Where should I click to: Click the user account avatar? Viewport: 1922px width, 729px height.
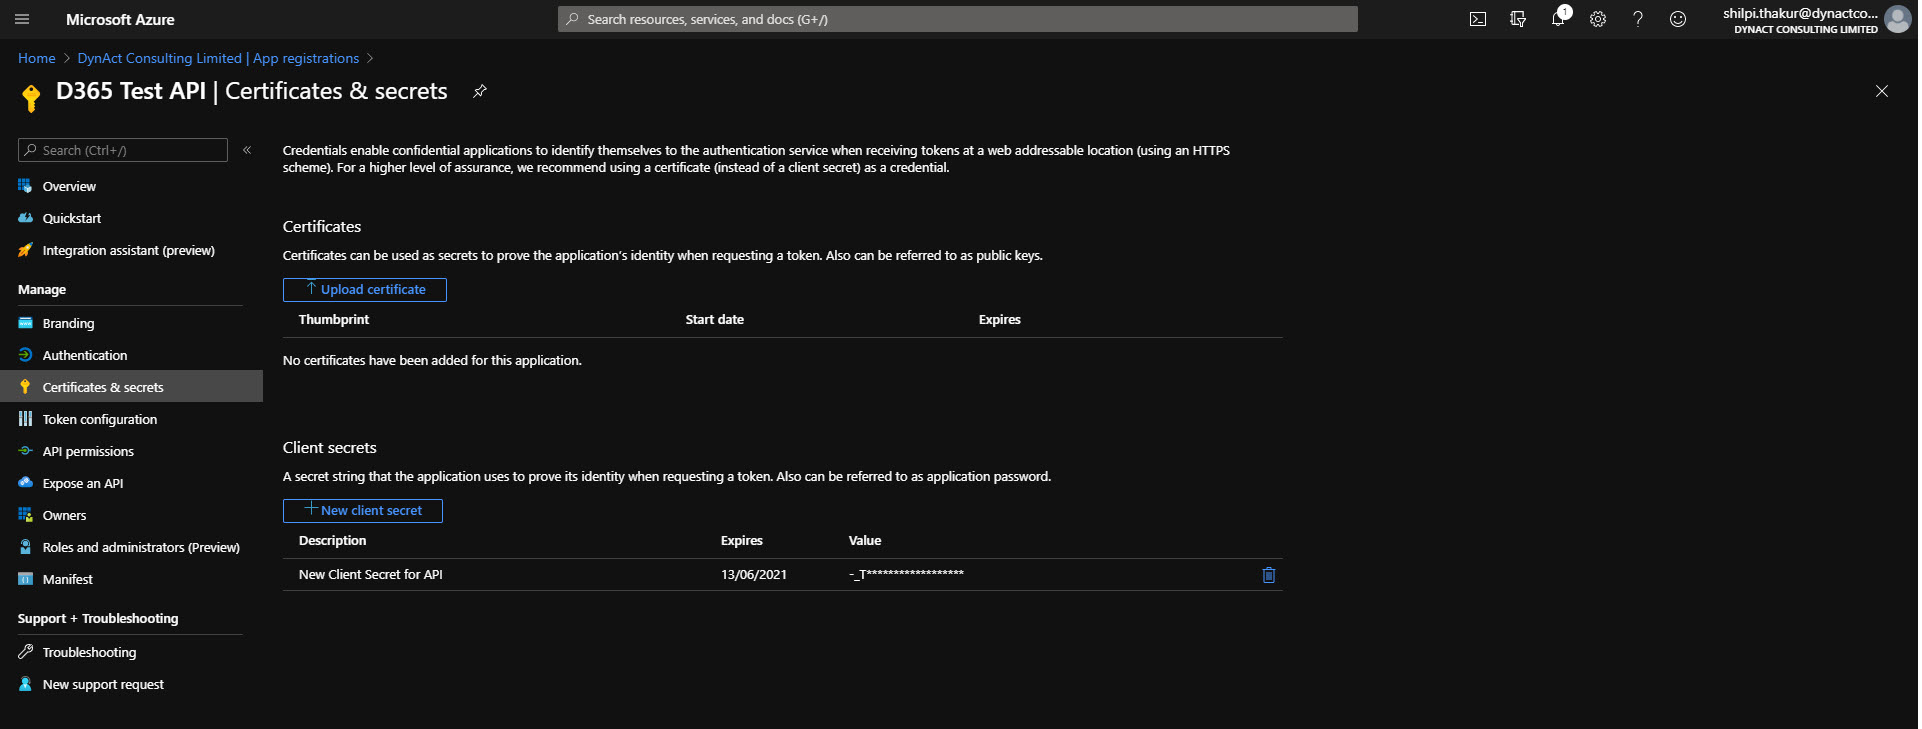[x=1897, y=19]
